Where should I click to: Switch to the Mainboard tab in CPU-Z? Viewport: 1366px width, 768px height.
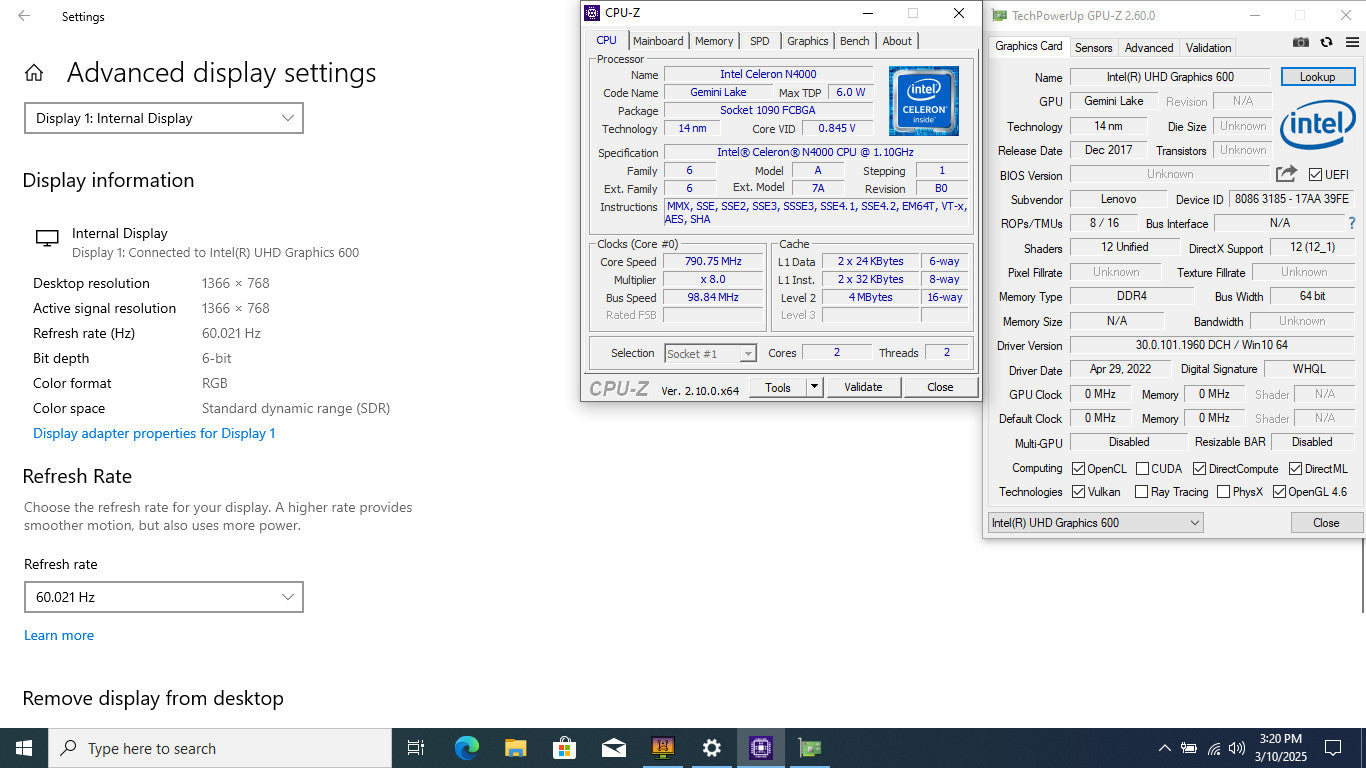coord(658,41)
